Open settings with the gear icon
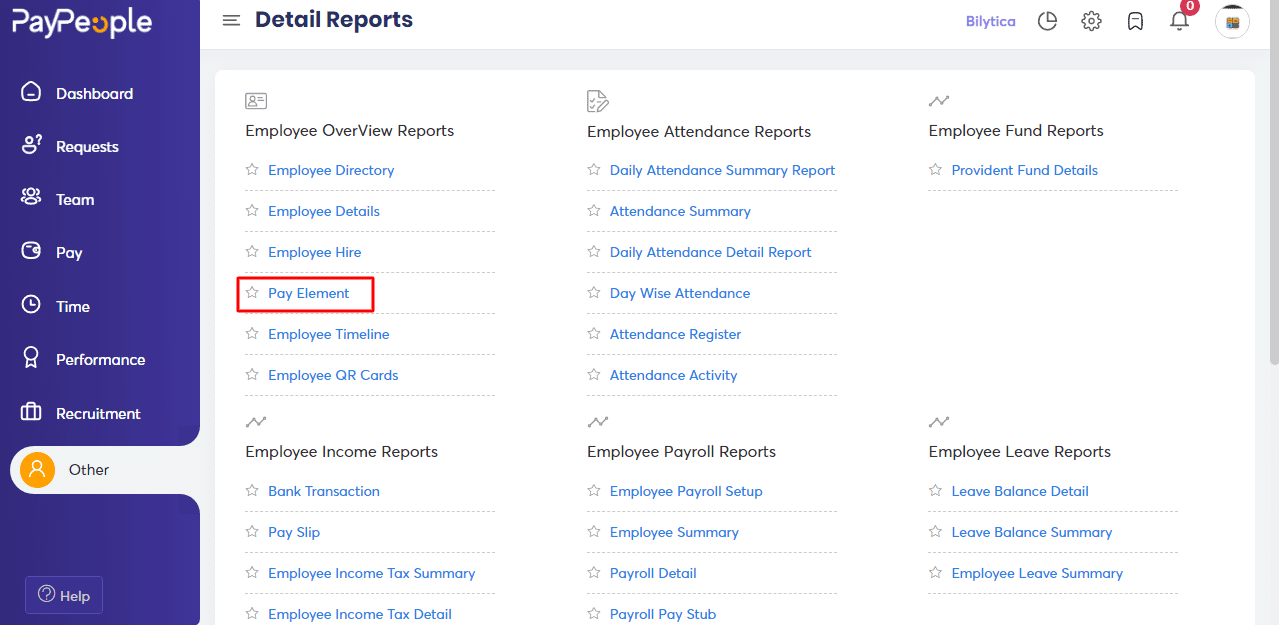1279x625 pixels. point(1091,20)
